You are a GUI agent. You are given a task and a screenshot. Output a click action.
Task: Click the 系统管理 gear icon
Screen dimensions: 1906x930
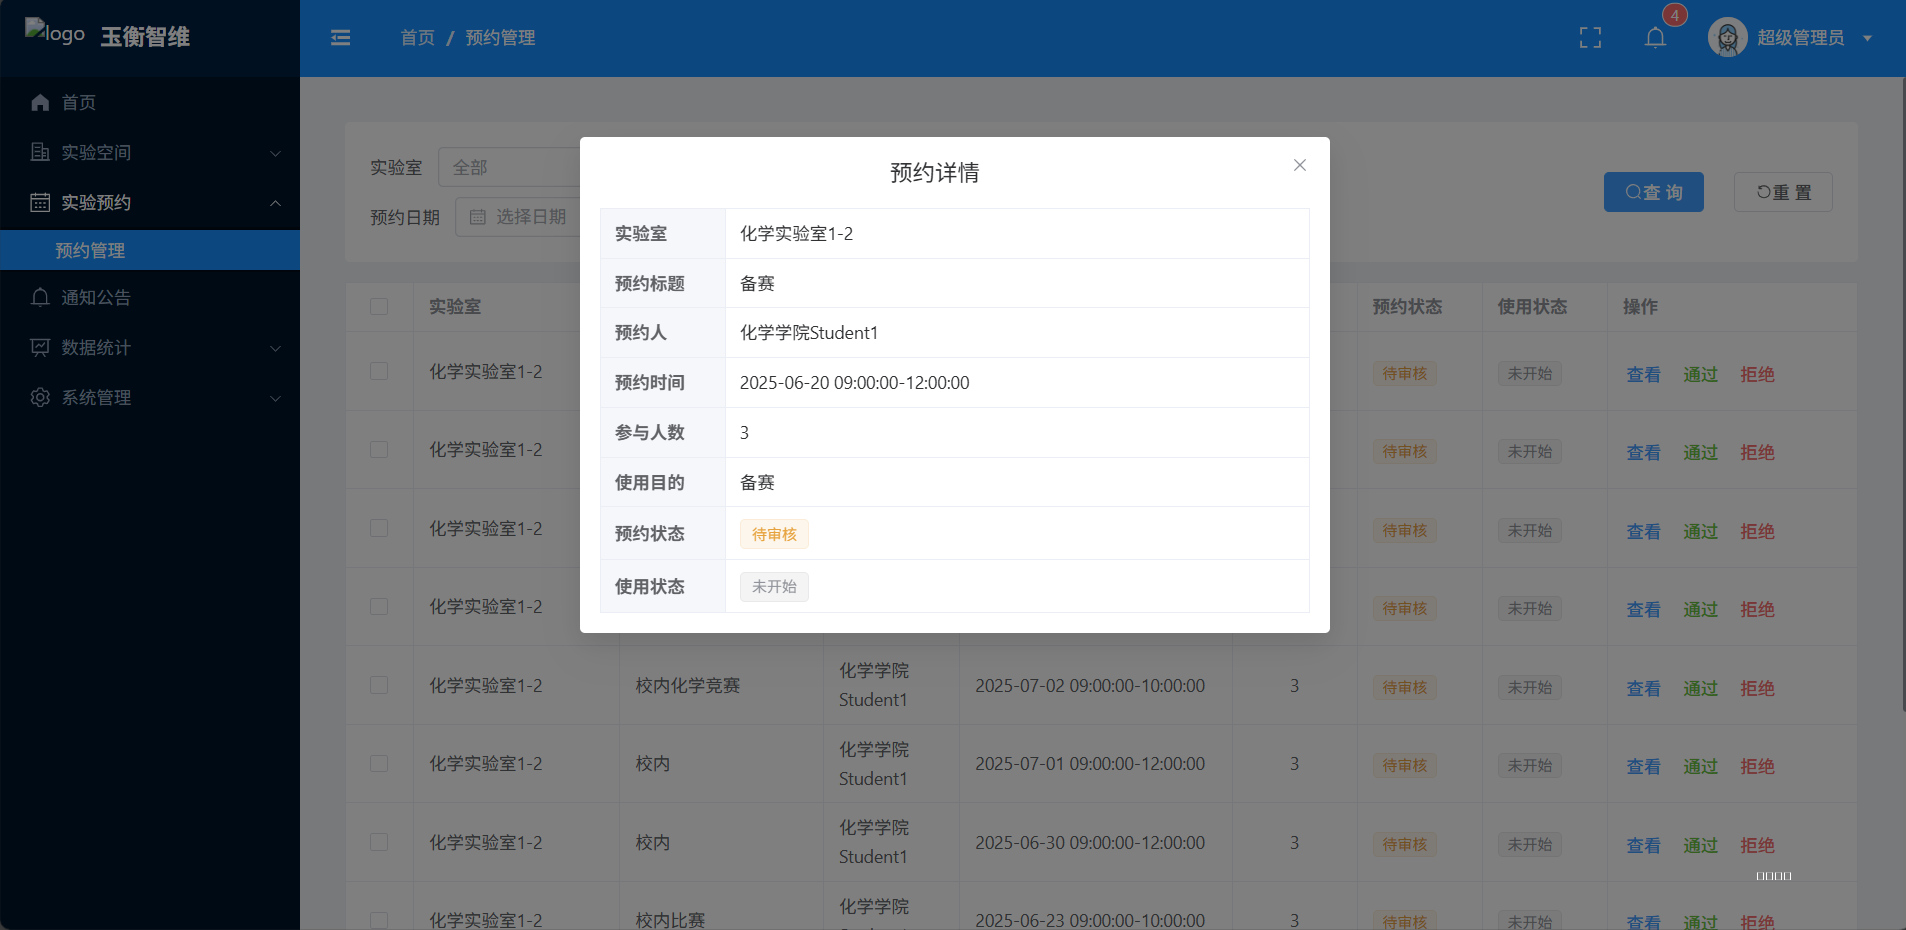pyautogui.click(x=40, y=398)
